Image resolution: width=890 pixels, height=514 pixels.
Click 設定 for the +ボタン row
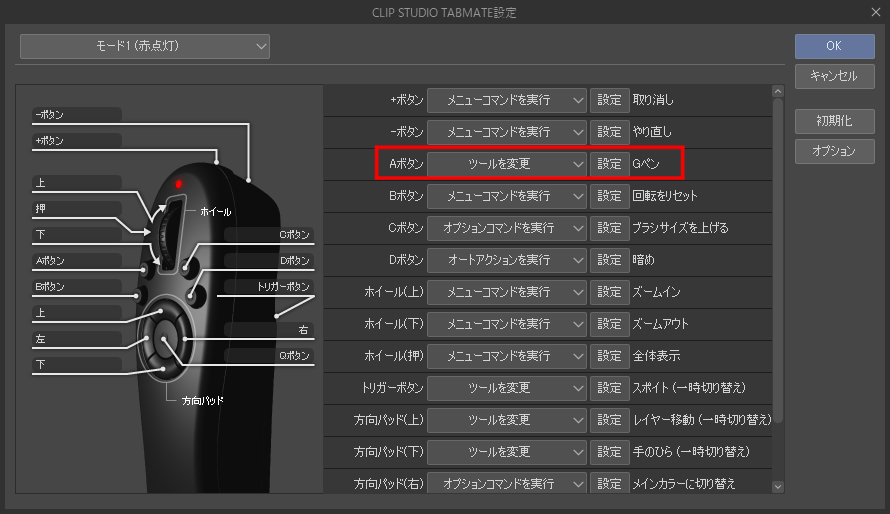click(610, 100)
